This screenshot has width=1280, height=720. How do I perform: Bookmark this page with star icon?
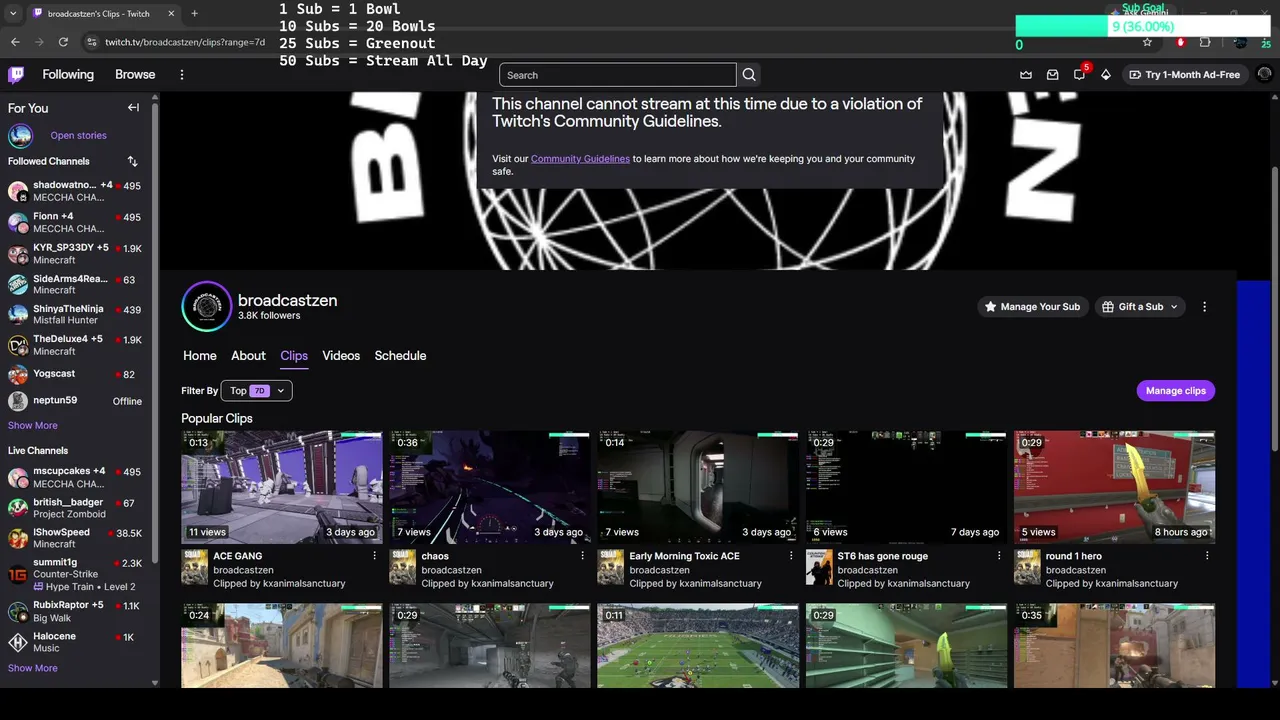(1147, 42)
